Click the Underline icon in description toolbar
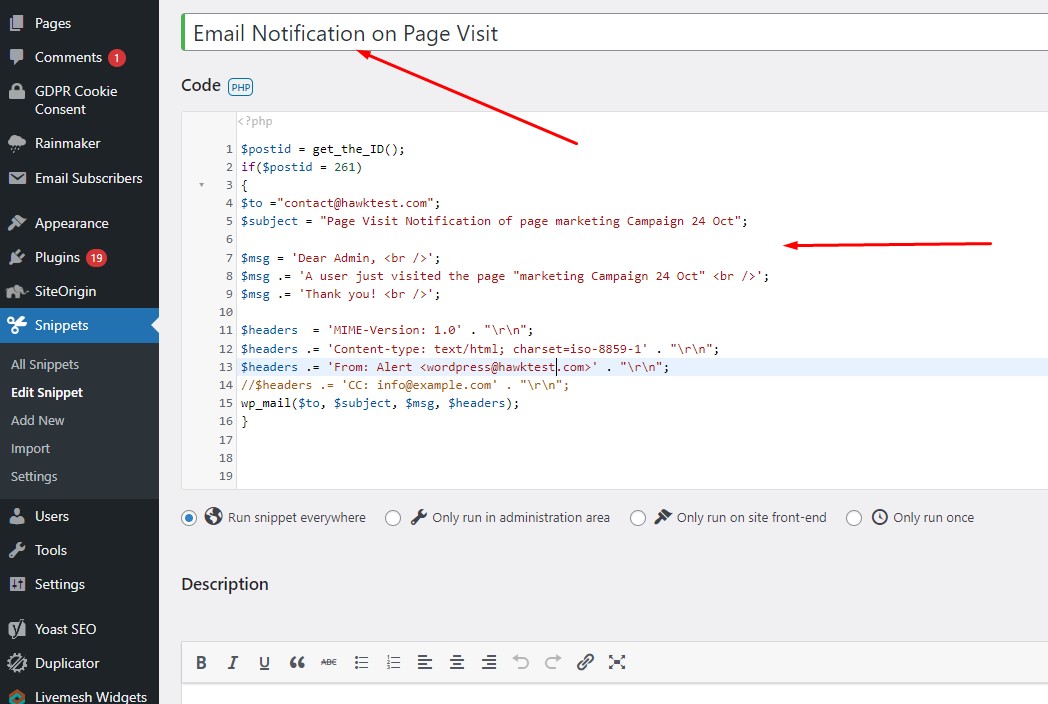 265,662
